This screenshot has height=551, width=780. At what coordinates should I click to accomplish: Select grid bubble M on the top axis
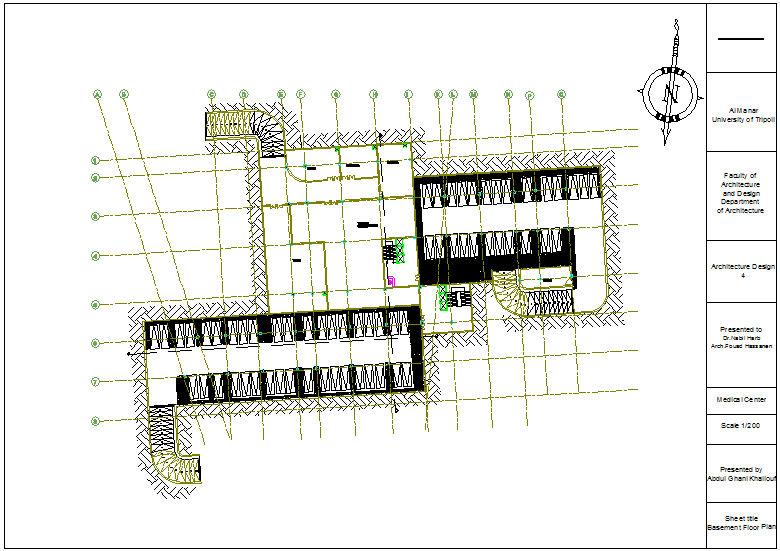[474, 94]
